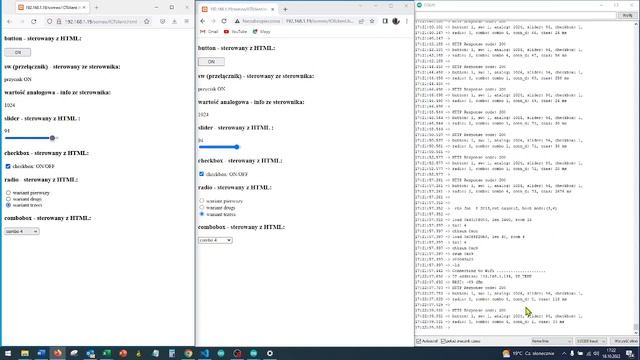Open the Firefox downloads arrow icon

click(x=174, y=21)
